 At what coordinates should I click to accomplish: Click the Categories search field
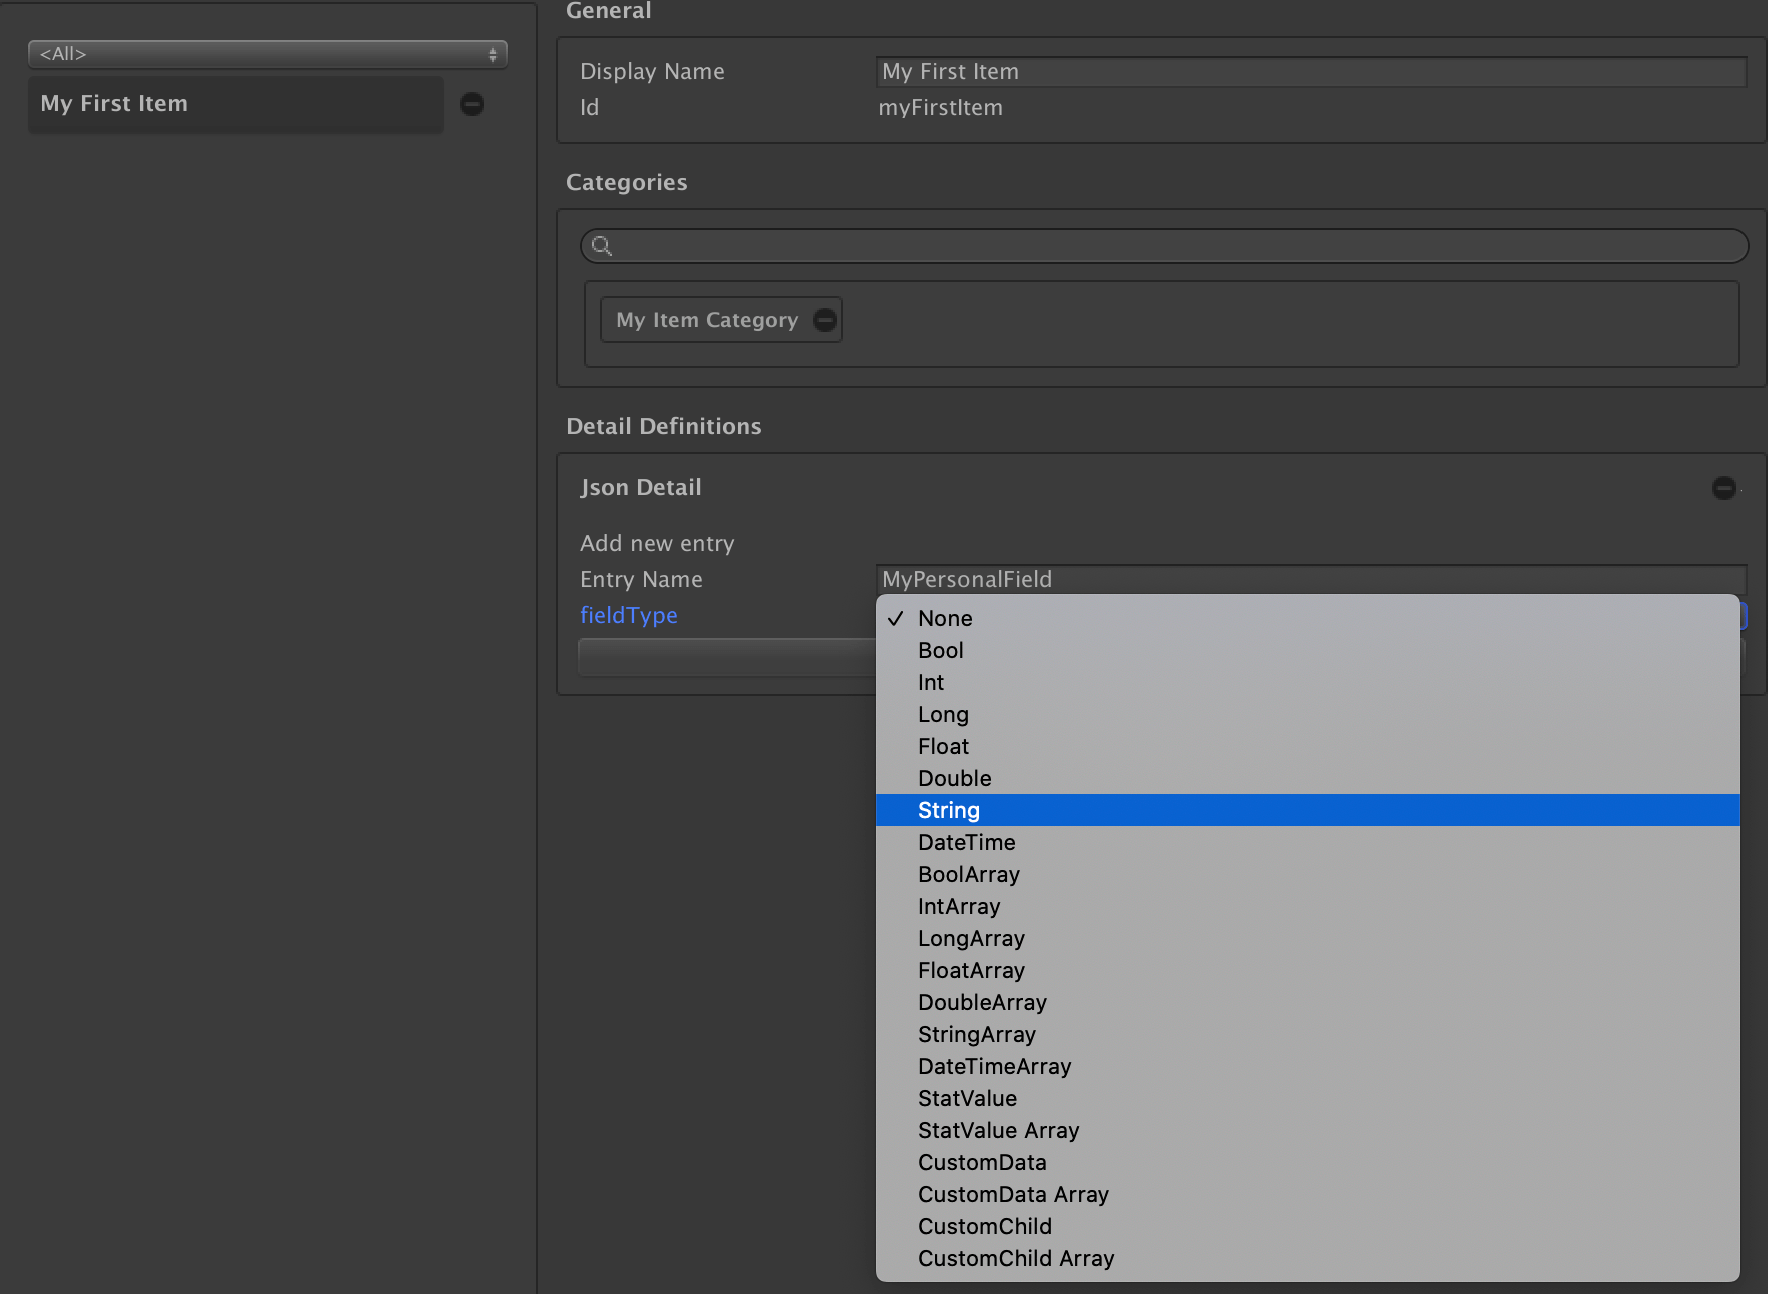(1165, 246)
